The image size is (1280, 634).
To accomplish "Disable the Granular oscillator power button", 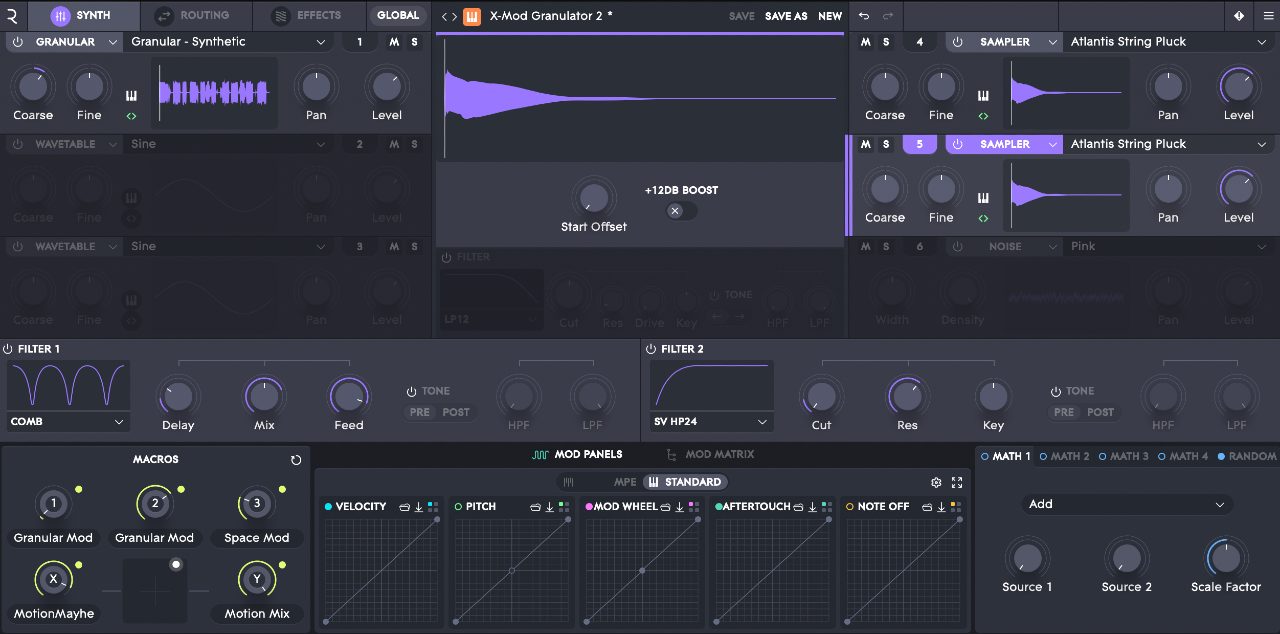I will pos(18,42).
